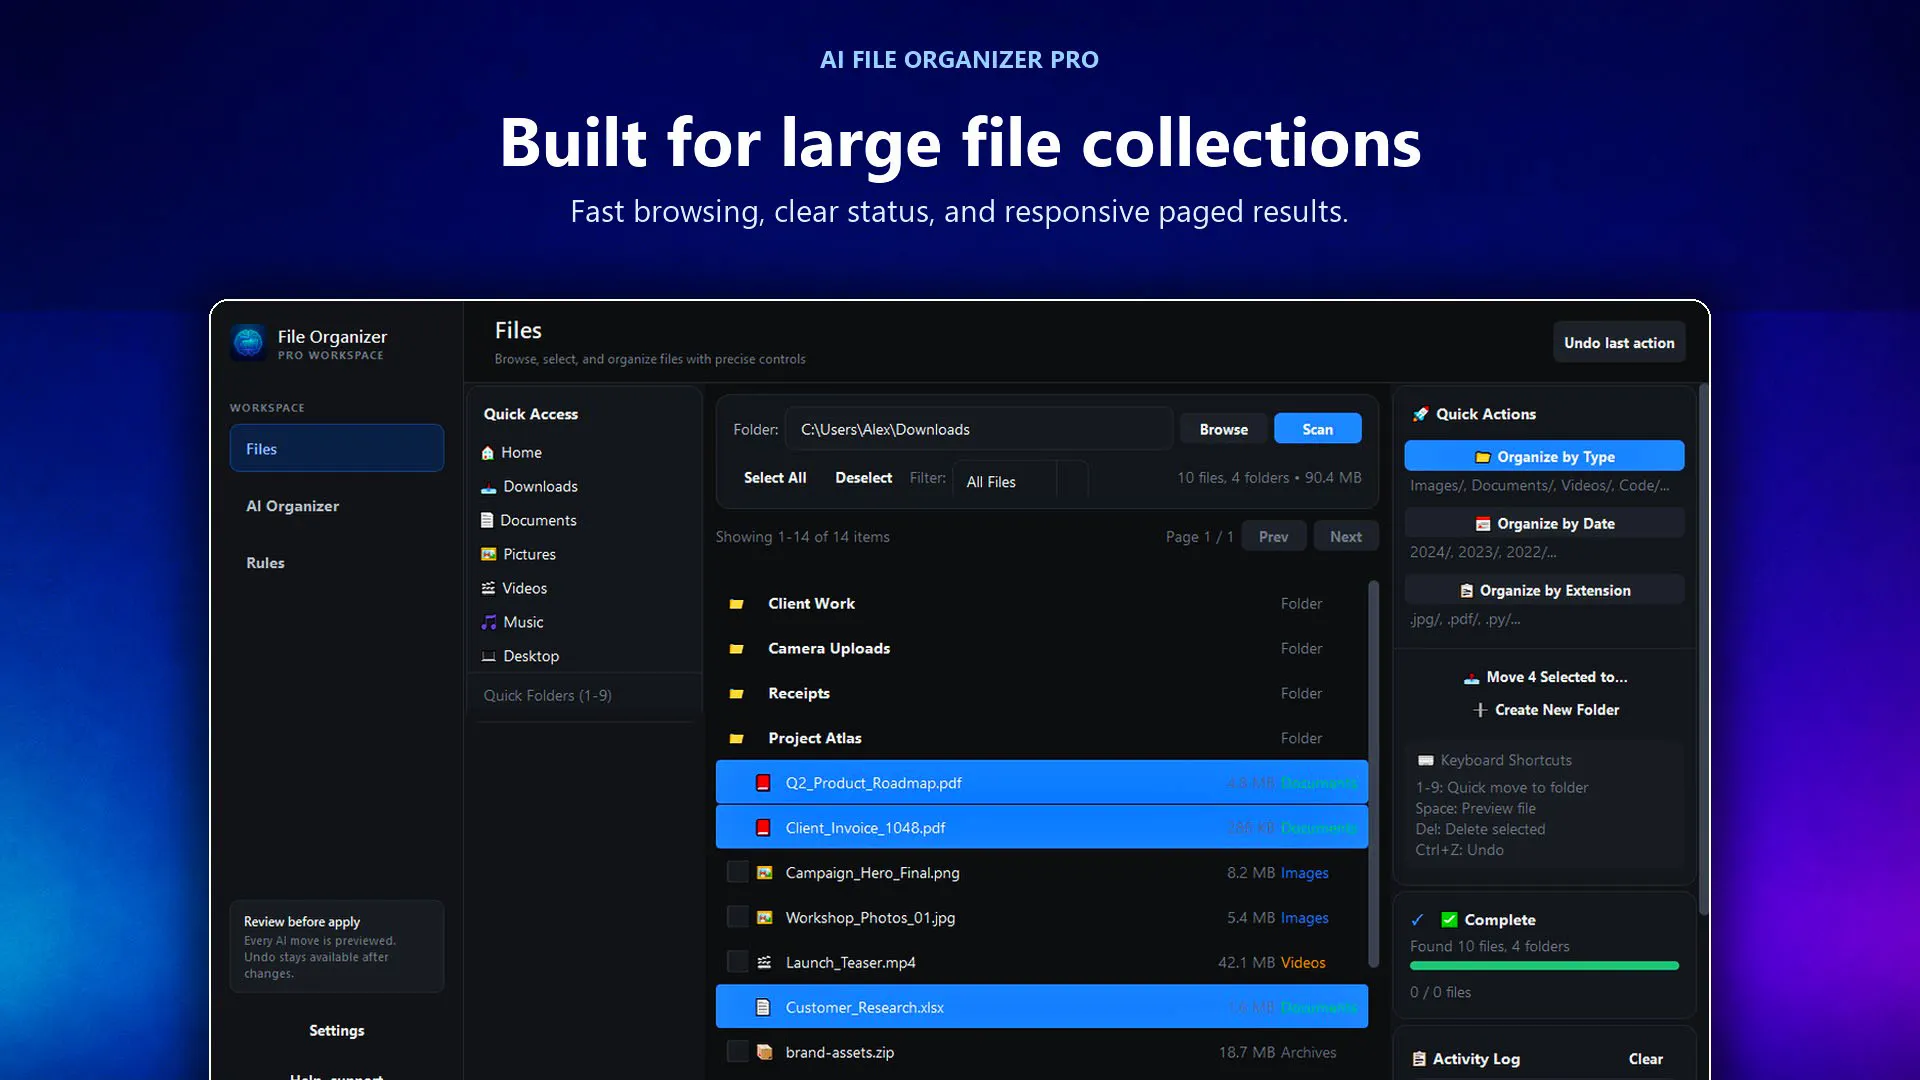The width and height of the screenshot is (1920, 1080).
Task: Click the folder icon beside Project Atlas
Action: coord(737,739)
